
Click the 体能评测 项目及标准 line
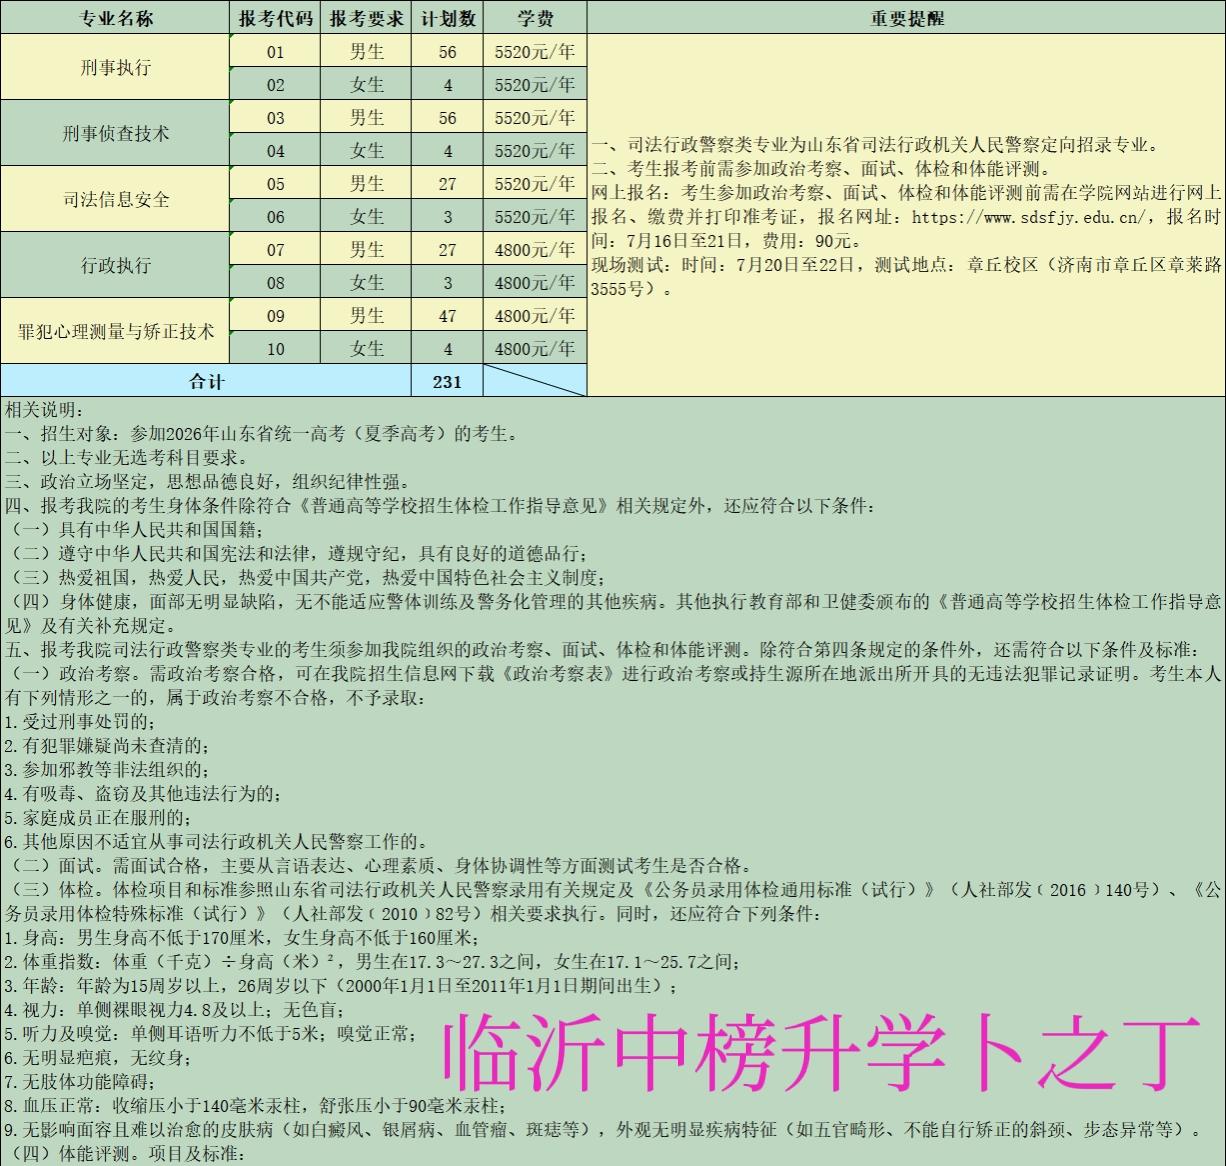pos(124,1154)
